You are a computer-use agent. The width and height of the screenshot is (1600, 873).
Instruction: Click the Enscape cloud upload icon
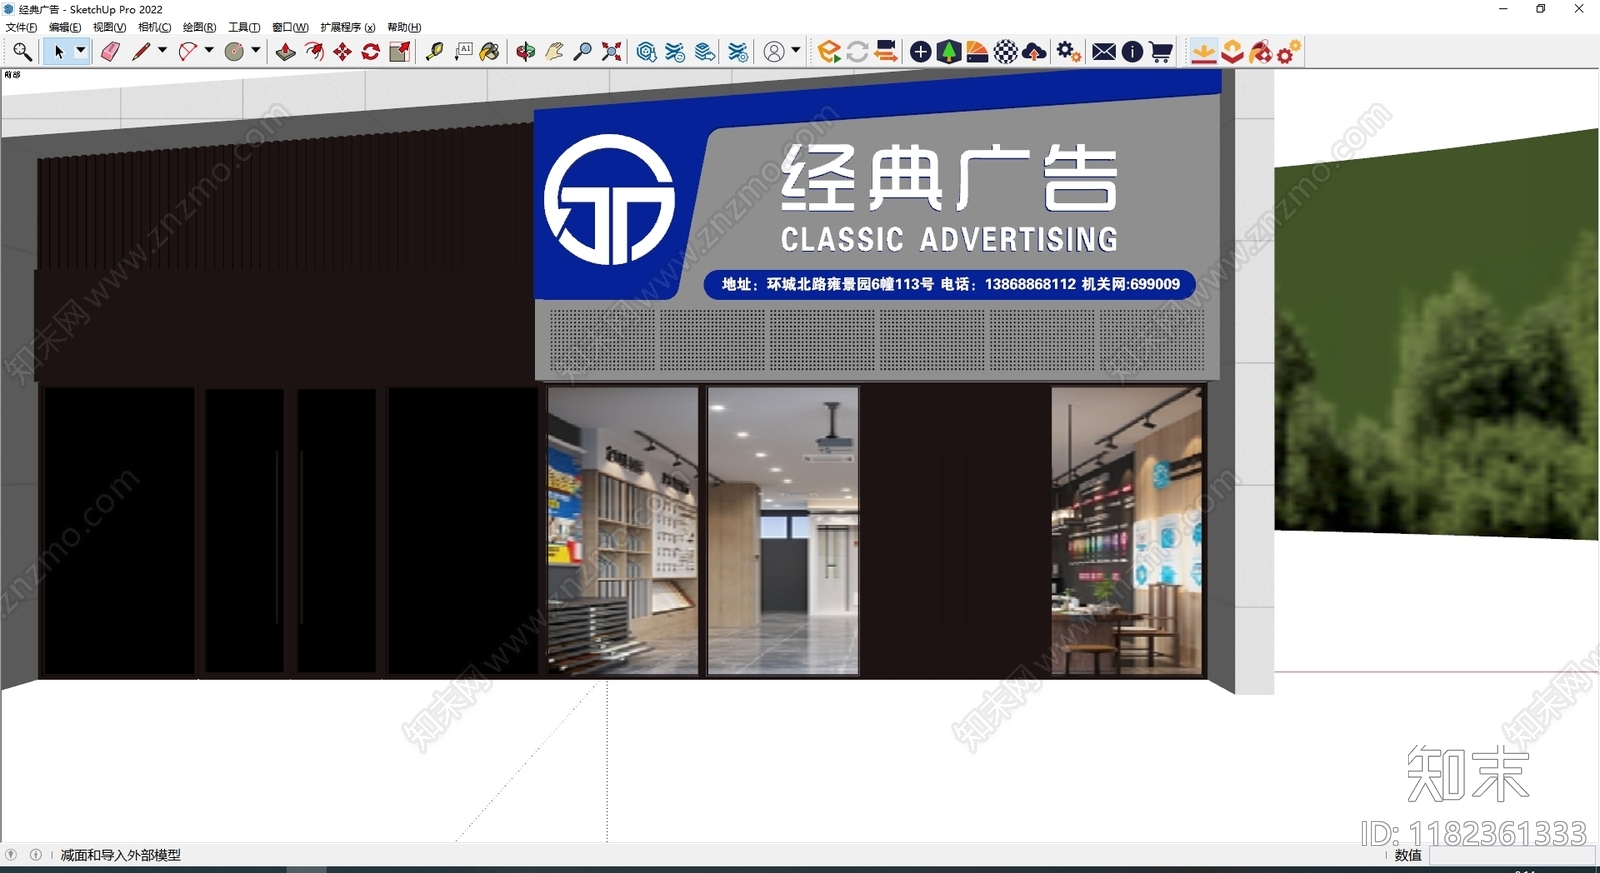tap(1035, 51)
